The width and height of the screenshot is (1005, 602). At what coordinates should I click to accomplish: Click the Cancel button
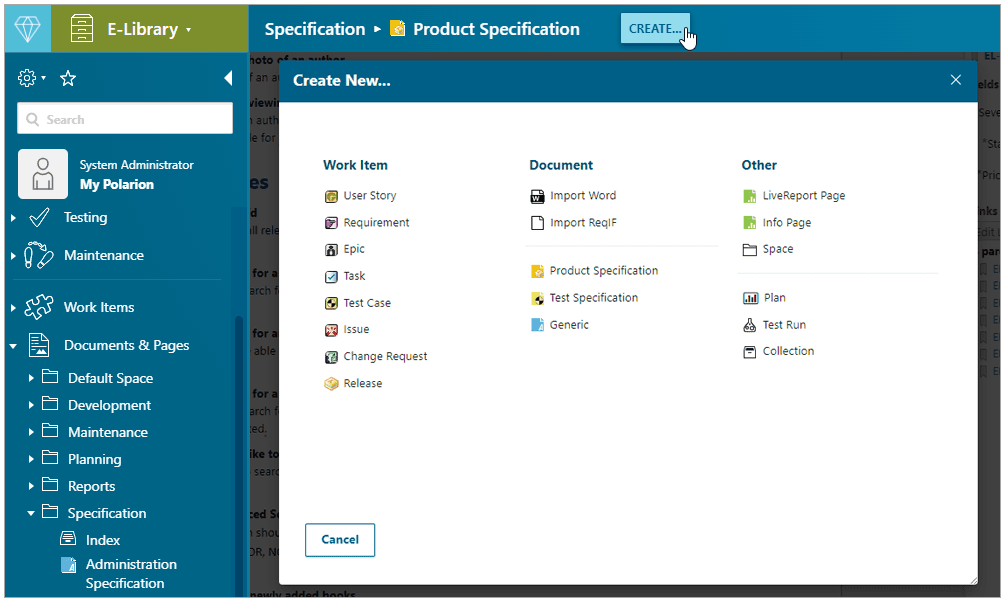point(340,540)
